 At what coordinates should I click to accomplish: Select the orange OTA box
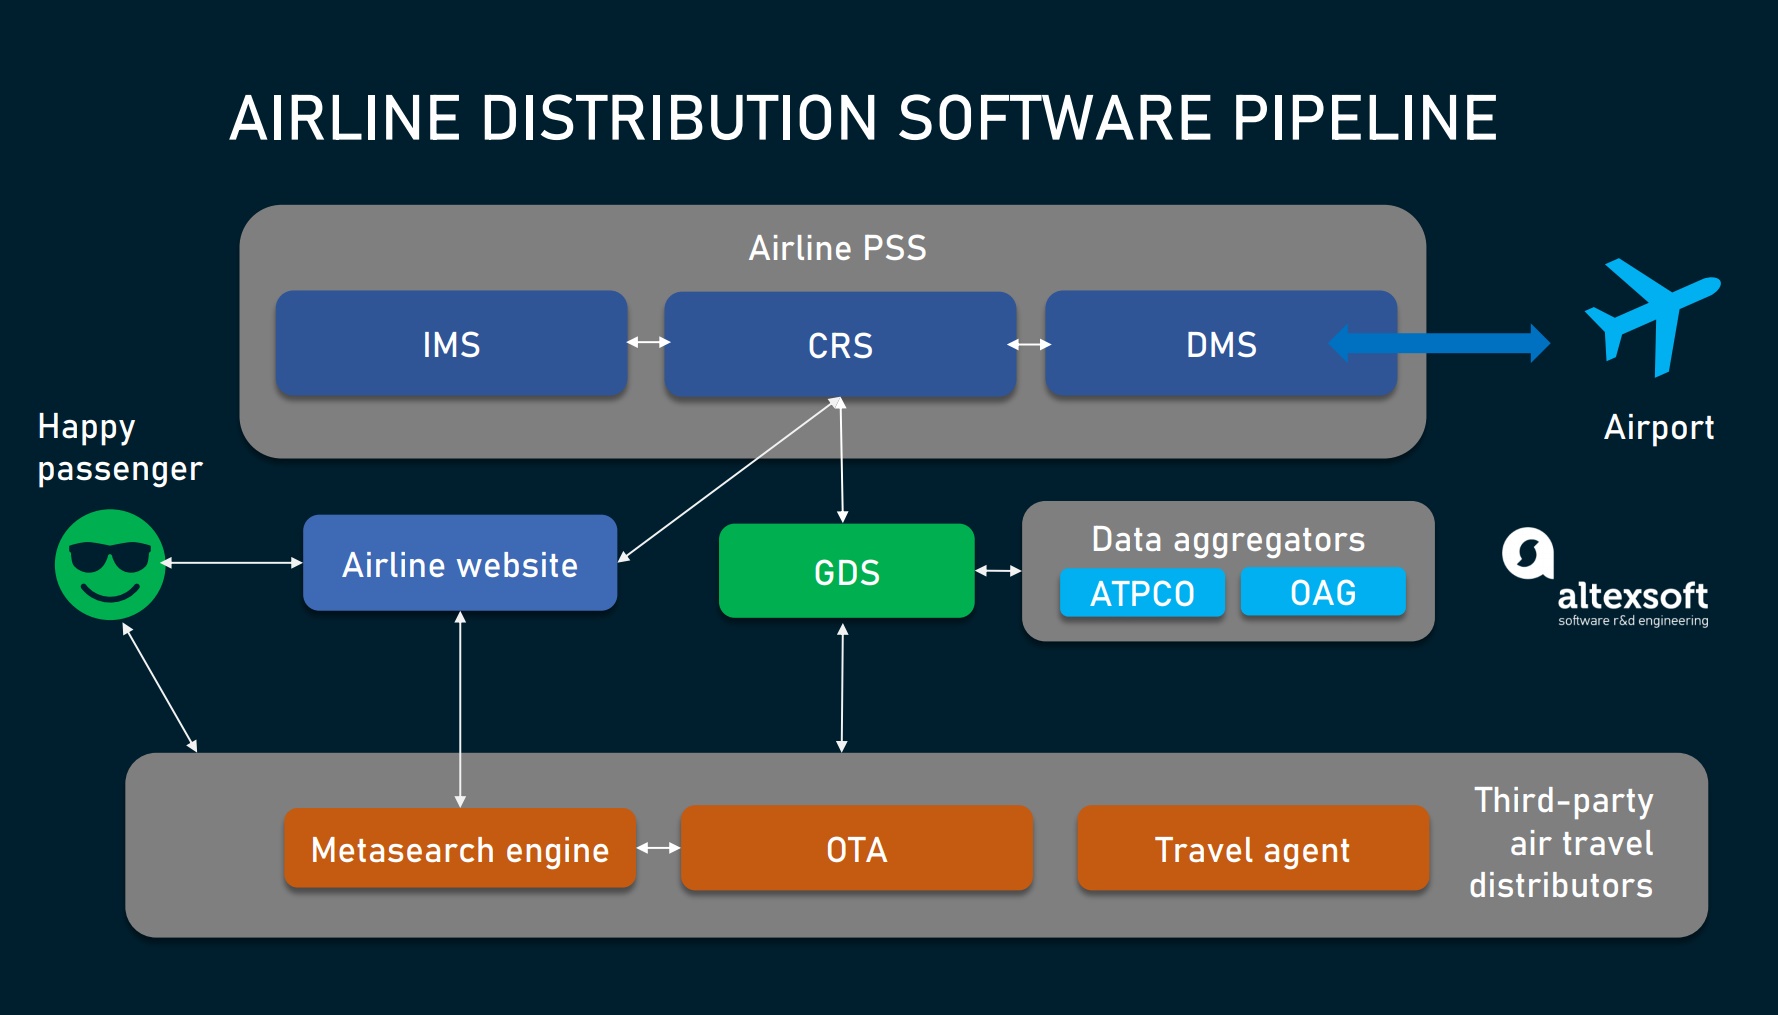pyautogui.click(x=856, y=849)
